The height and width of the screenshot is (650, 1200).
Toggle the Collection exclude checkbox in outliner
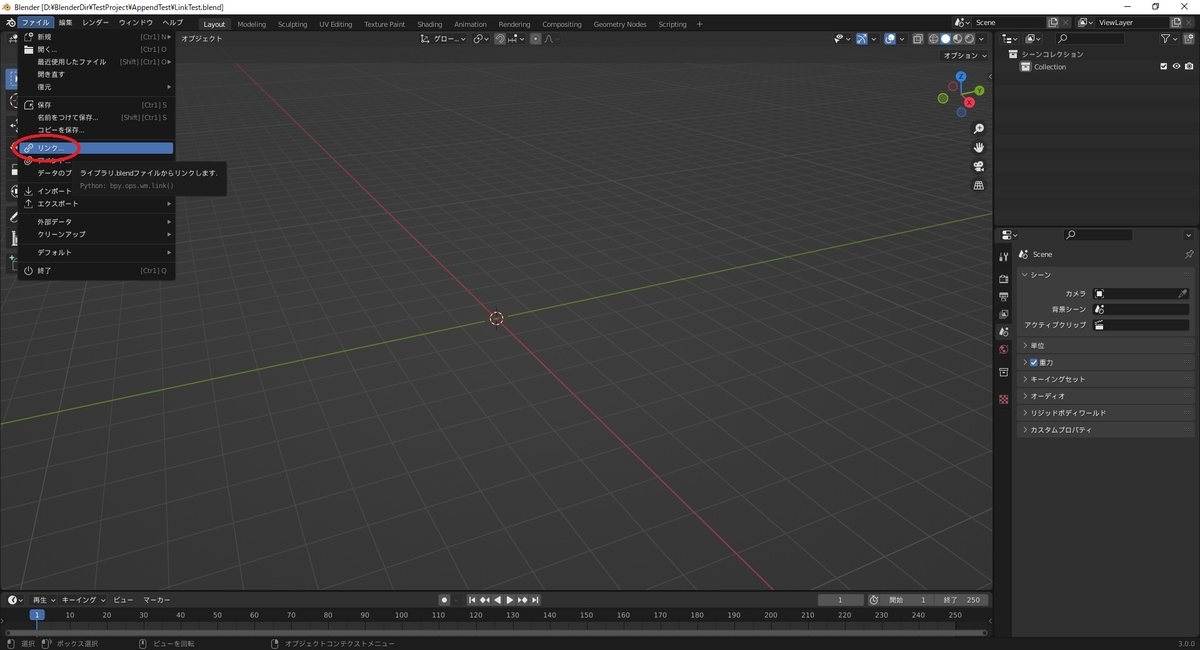1163,67
